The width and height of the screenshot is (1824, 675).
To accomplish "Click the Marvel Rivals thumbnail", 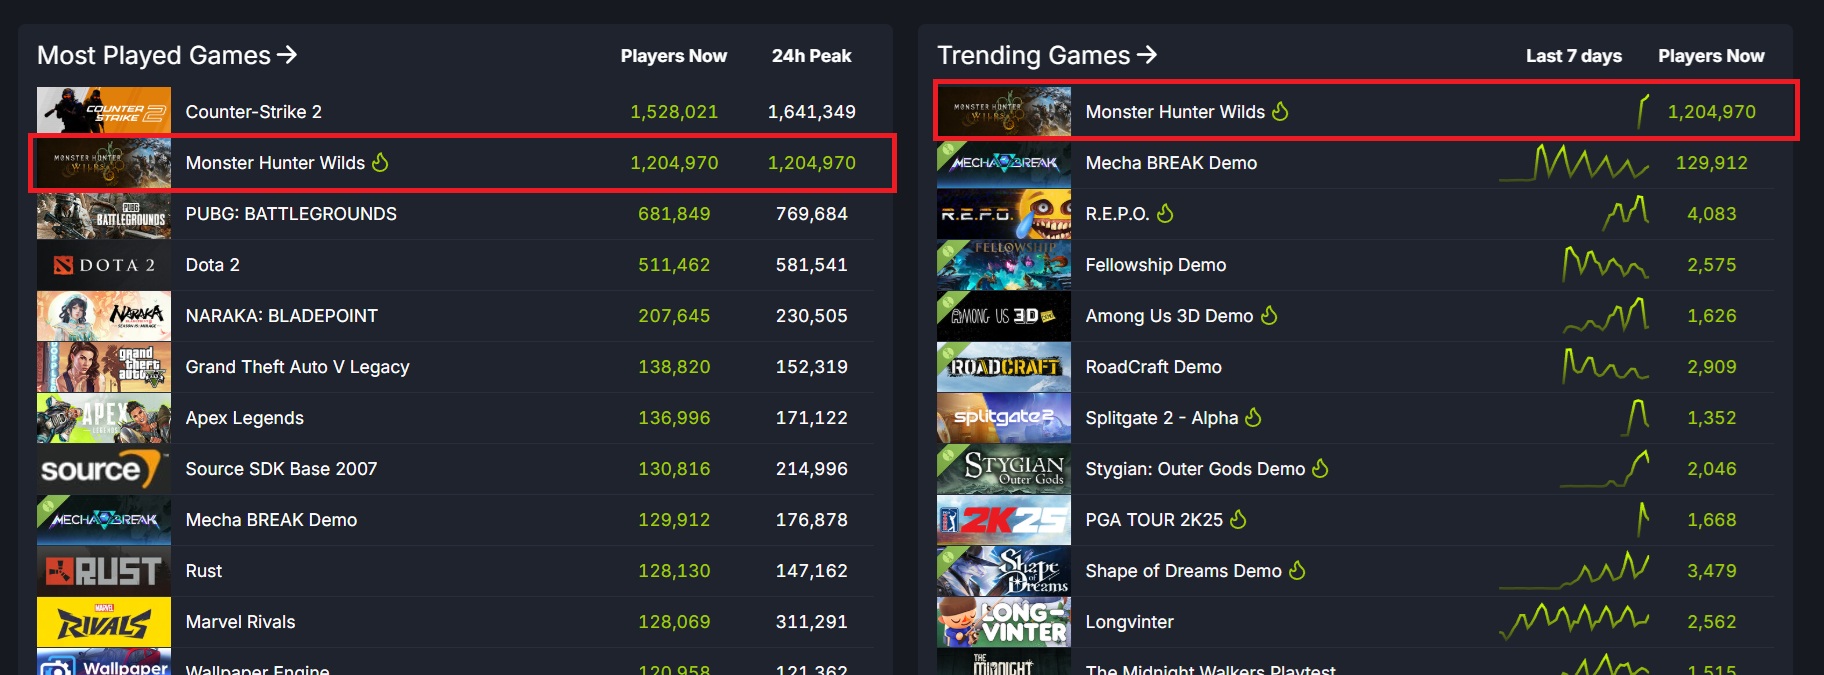I will pos(104,621).
